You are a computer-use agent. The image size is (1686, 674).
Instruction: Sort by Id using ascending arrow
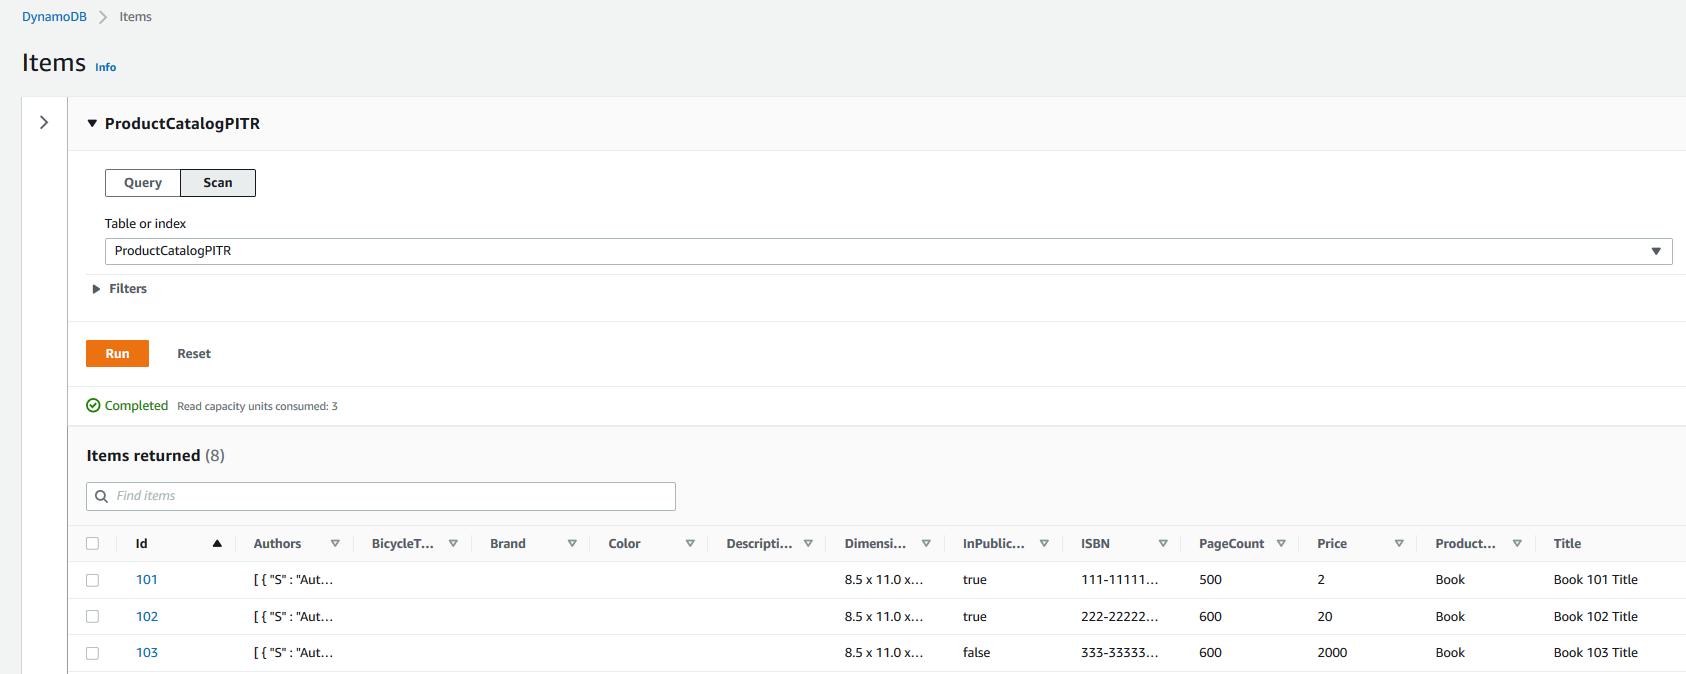(217, 544)
